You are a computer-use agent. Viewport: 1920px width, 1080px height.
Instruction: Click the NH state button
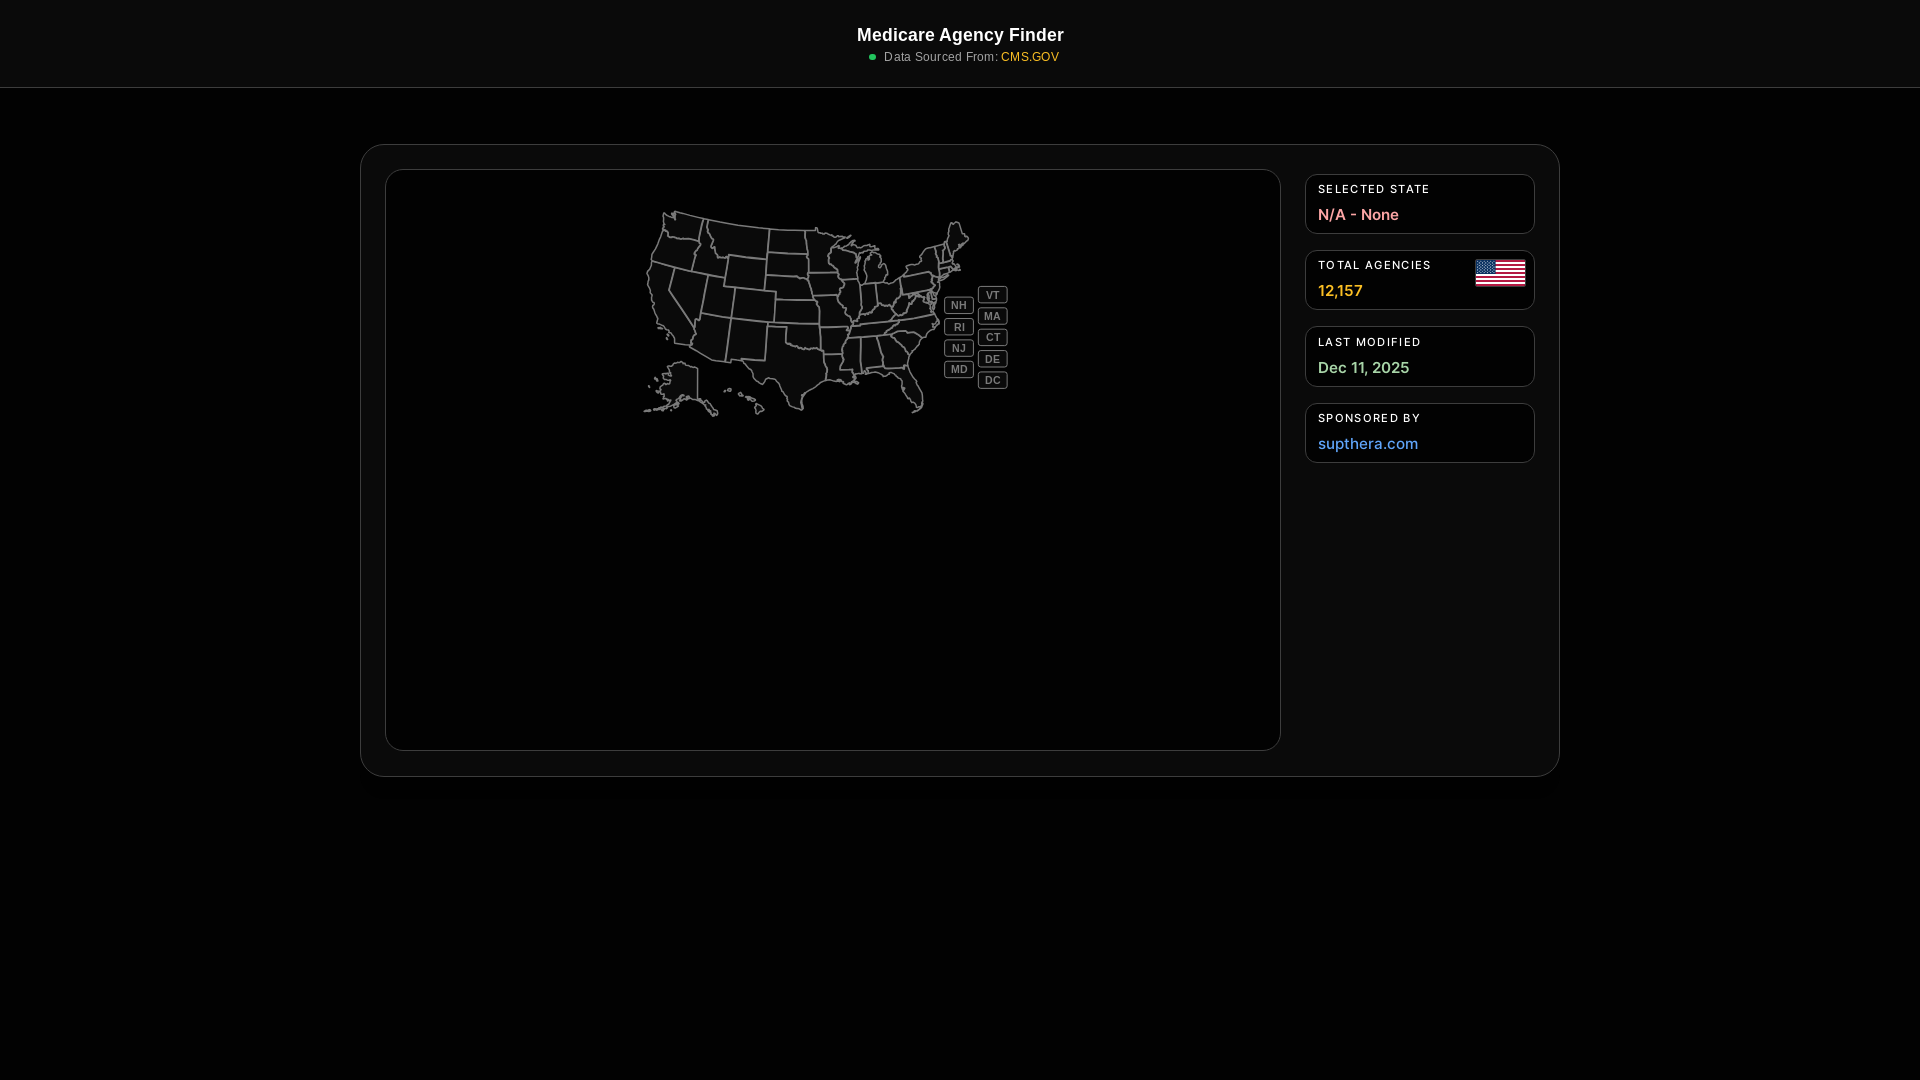pos(959,305)
